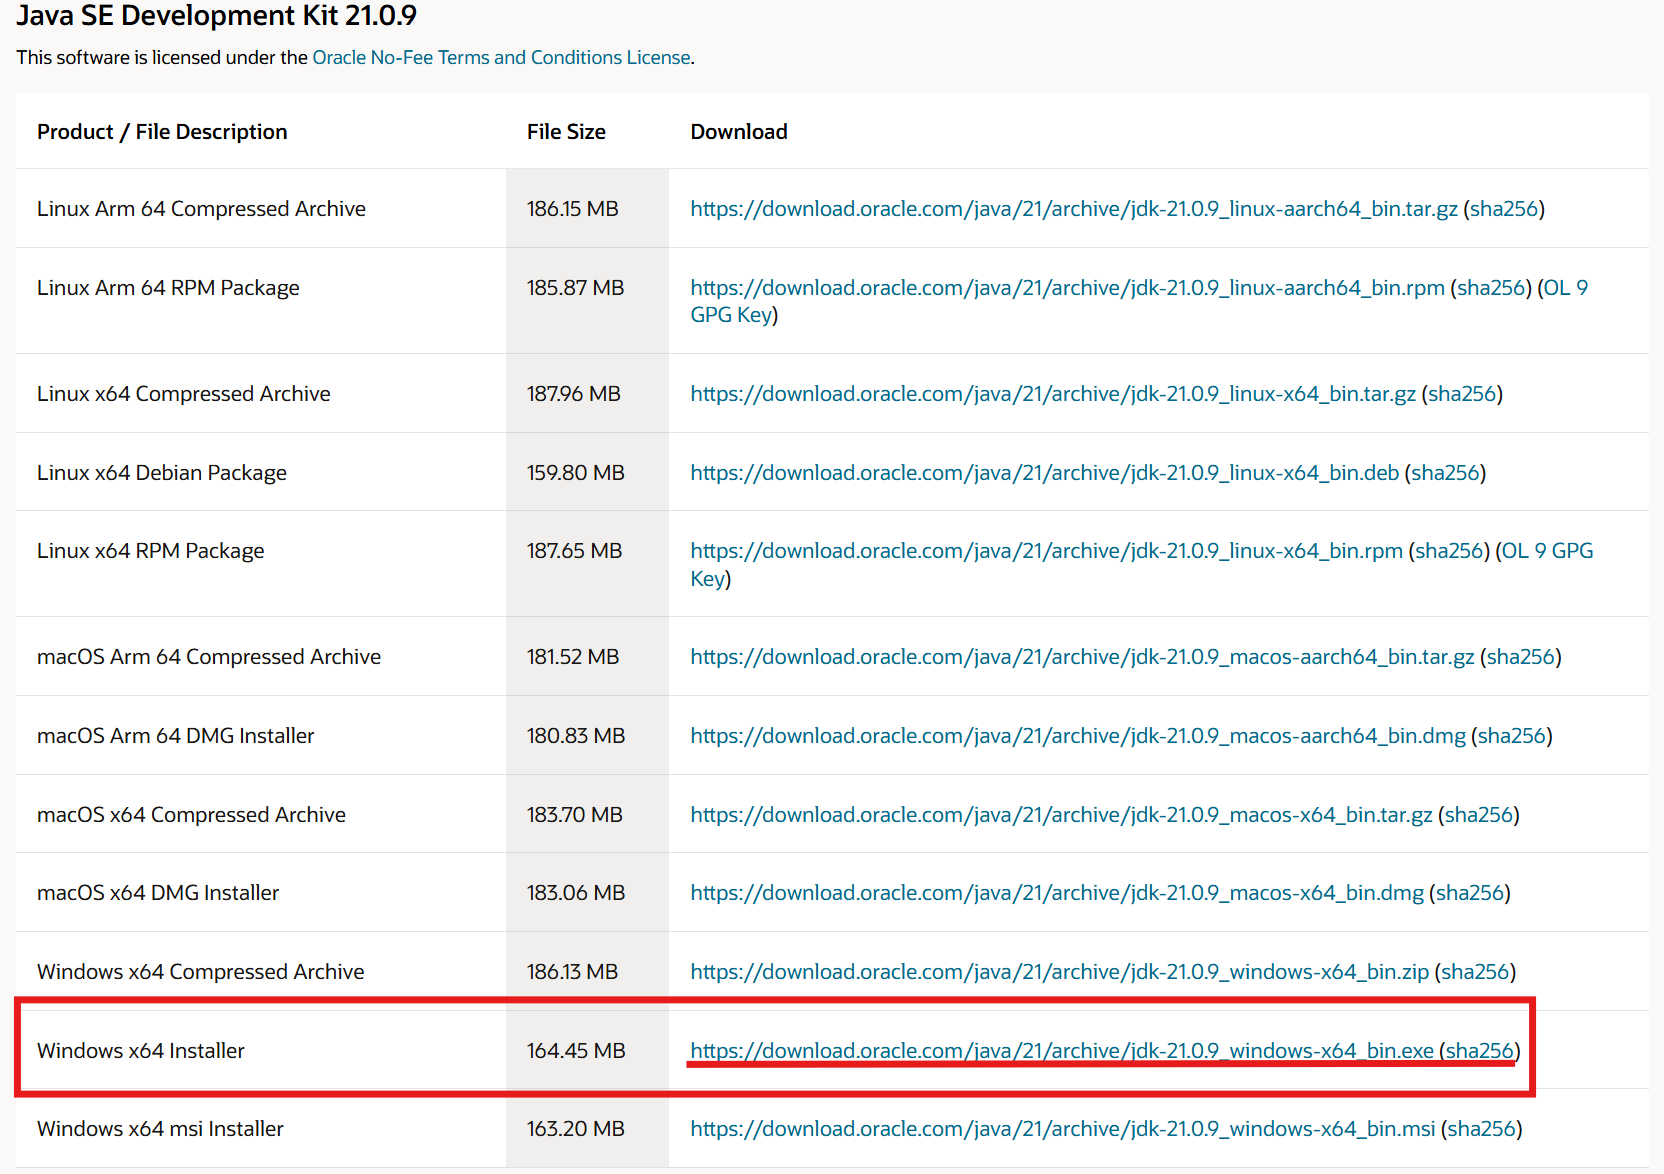Download the Linux x64 tar.gz archive
The image size is (1664, 1174).
click(1052, 394)
